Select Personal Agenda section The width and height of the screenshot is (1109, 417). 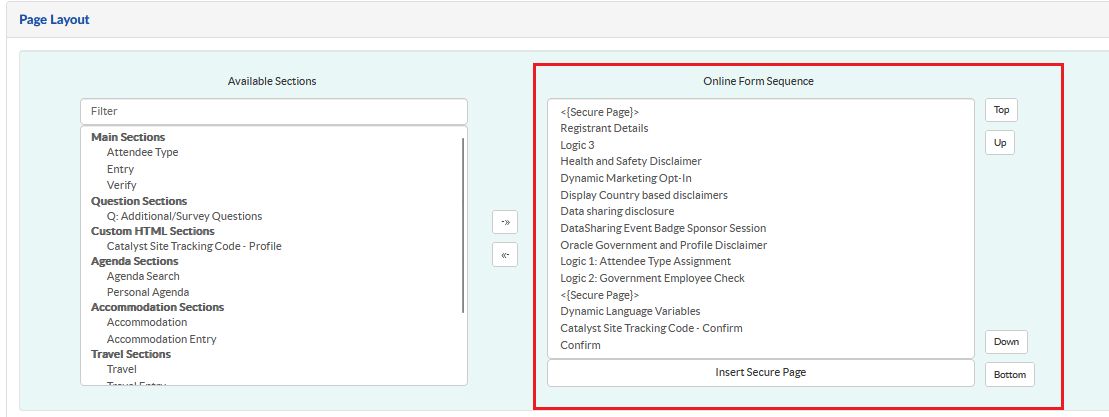click(148, 292)
